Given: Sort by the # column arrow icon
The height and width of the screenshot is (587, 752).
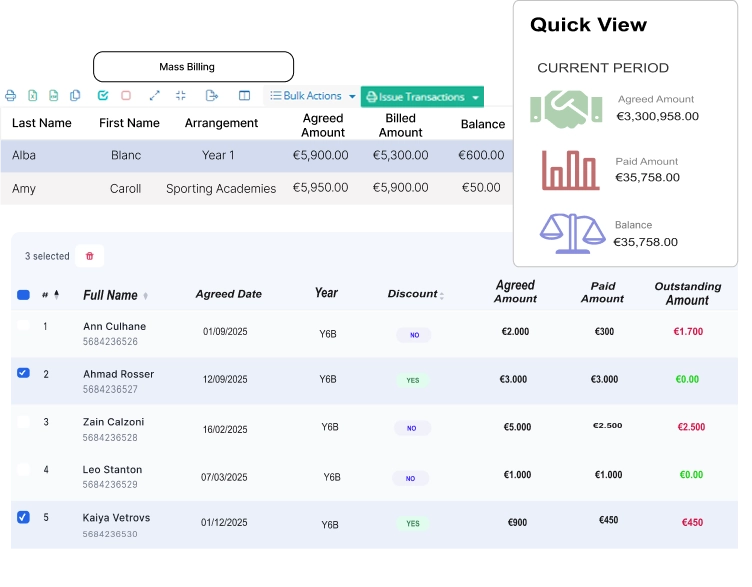Looking at the screenshot, I should (x=57, y=294).
